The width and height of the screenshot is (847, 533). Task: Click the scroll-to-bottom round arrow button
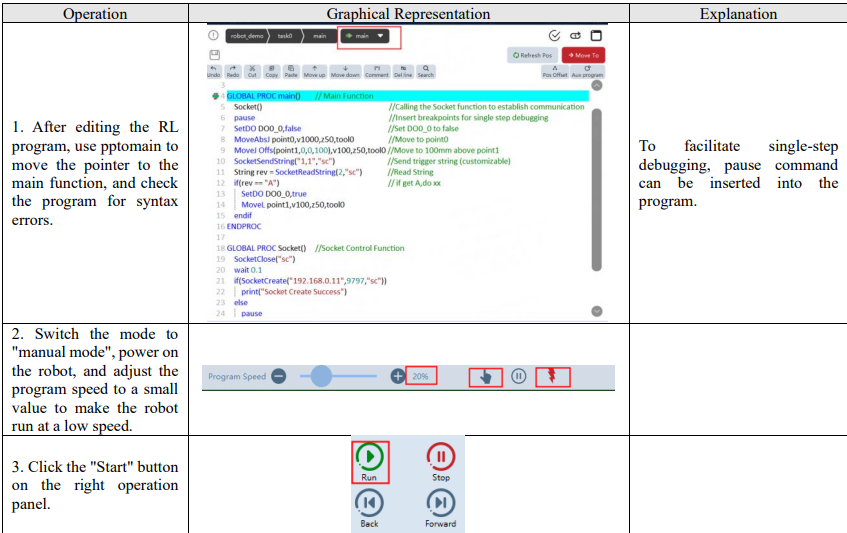coord(597,311)
